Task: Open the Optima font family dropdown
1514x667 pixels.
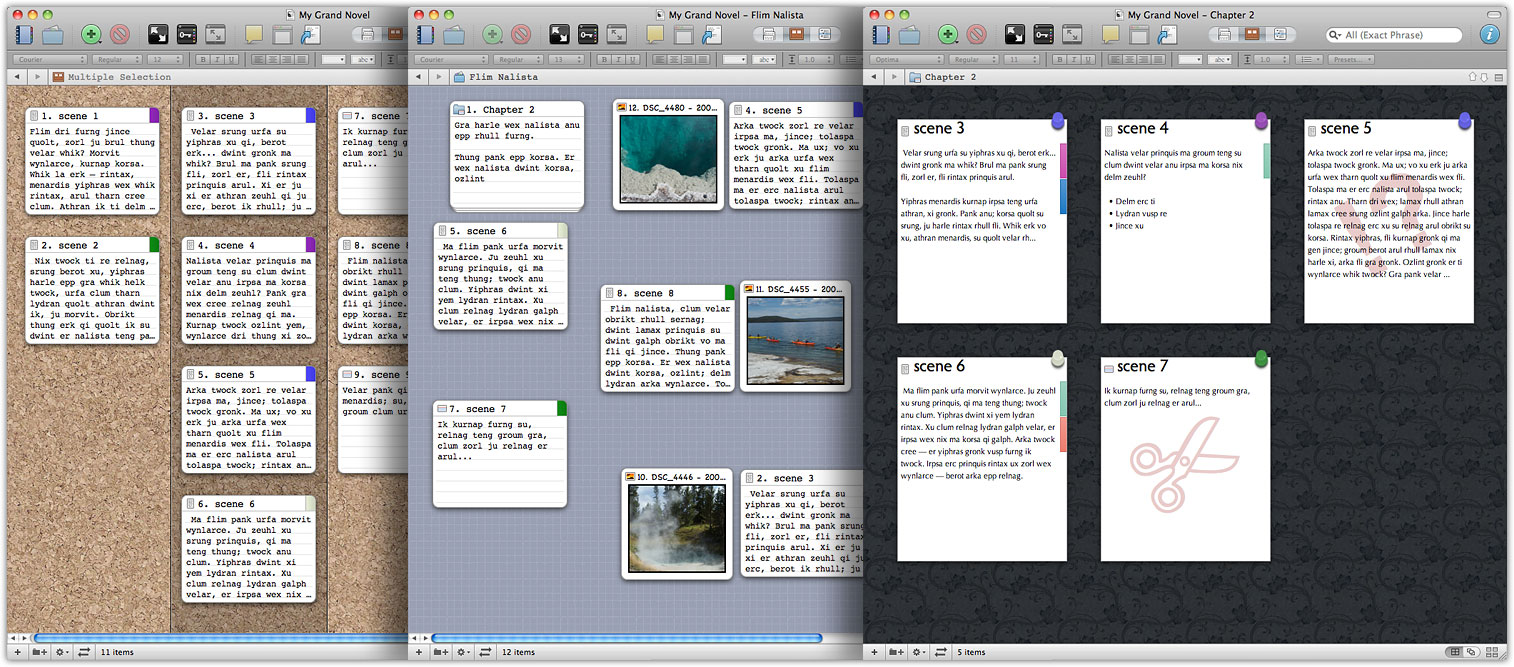Action: coord(904,60)
